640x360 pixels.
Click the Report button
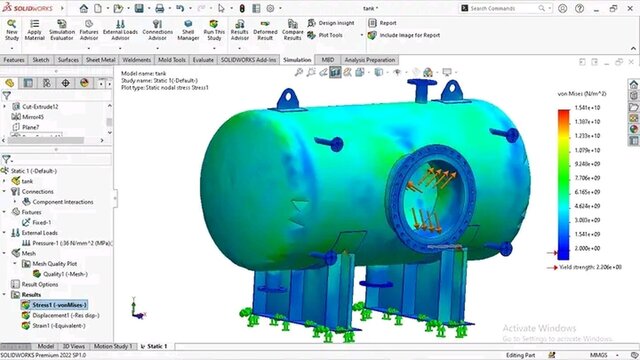(x=382, y=23)
